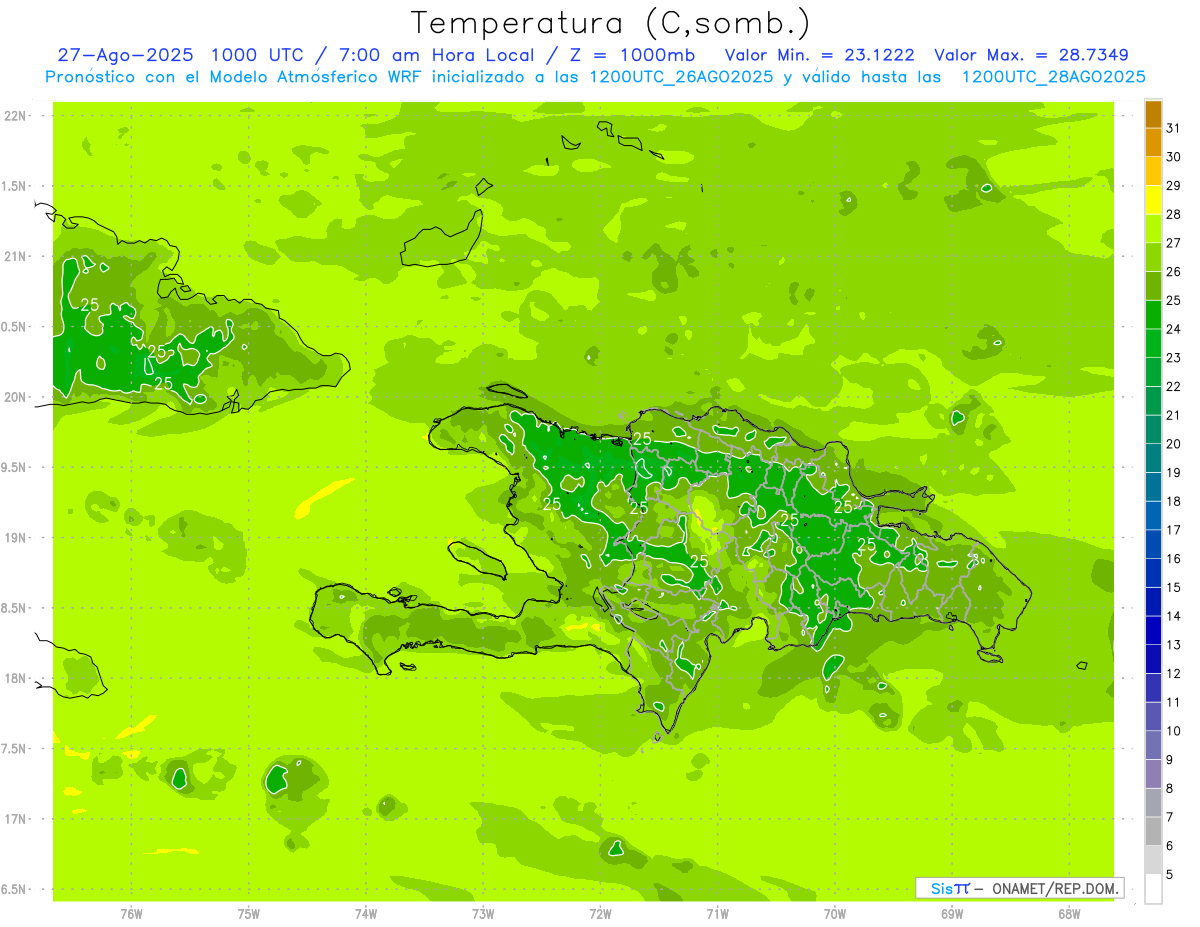Click the '72W' longitude axis label
This screenshot has width=1200, height=927.
click(x=600, y=914)
